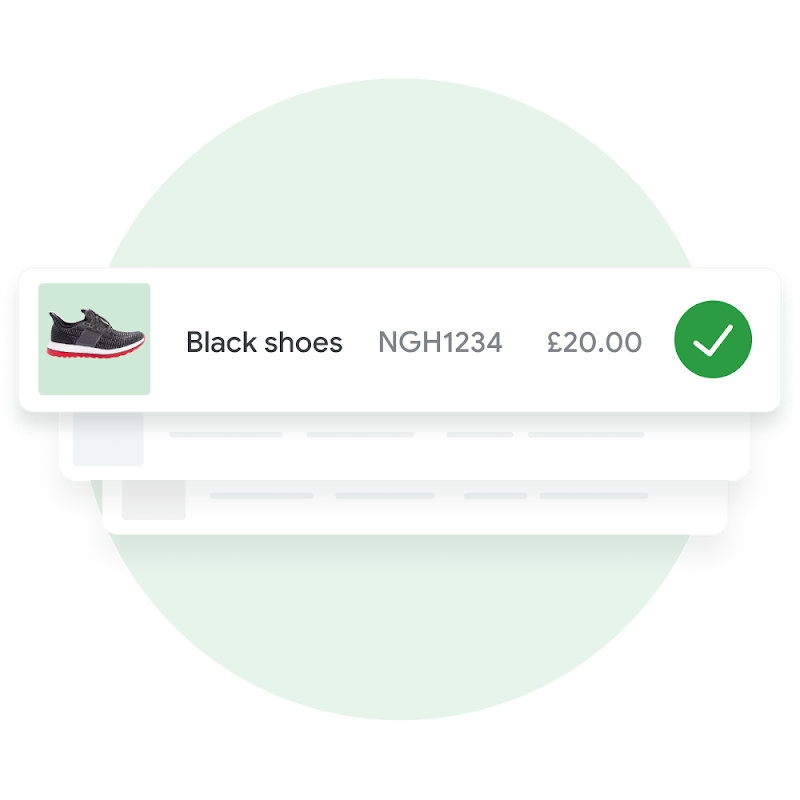Click the third row's second placeholder line
800x800 pixels.
point(385,495)
